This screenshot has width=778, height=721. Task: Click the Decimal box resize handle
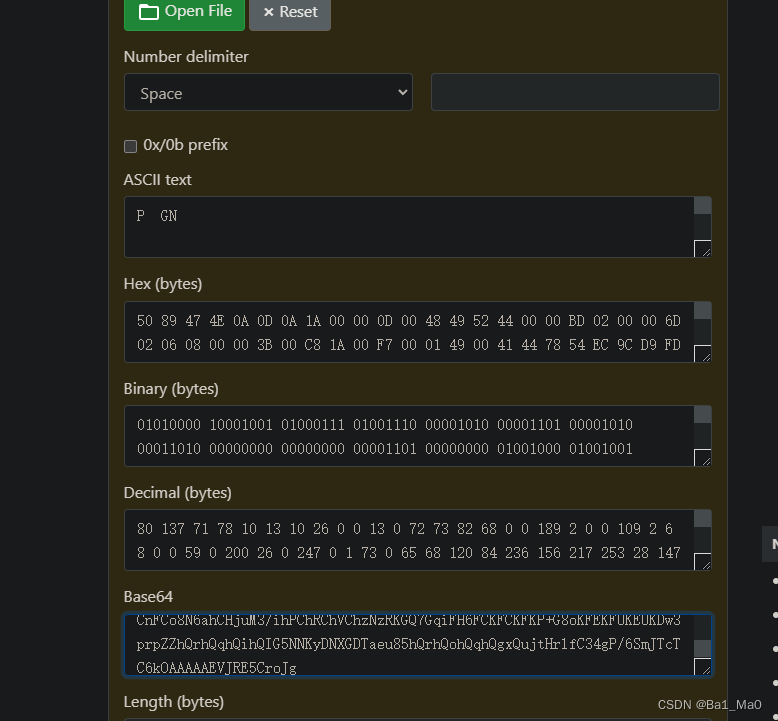(x=703, y=562)
